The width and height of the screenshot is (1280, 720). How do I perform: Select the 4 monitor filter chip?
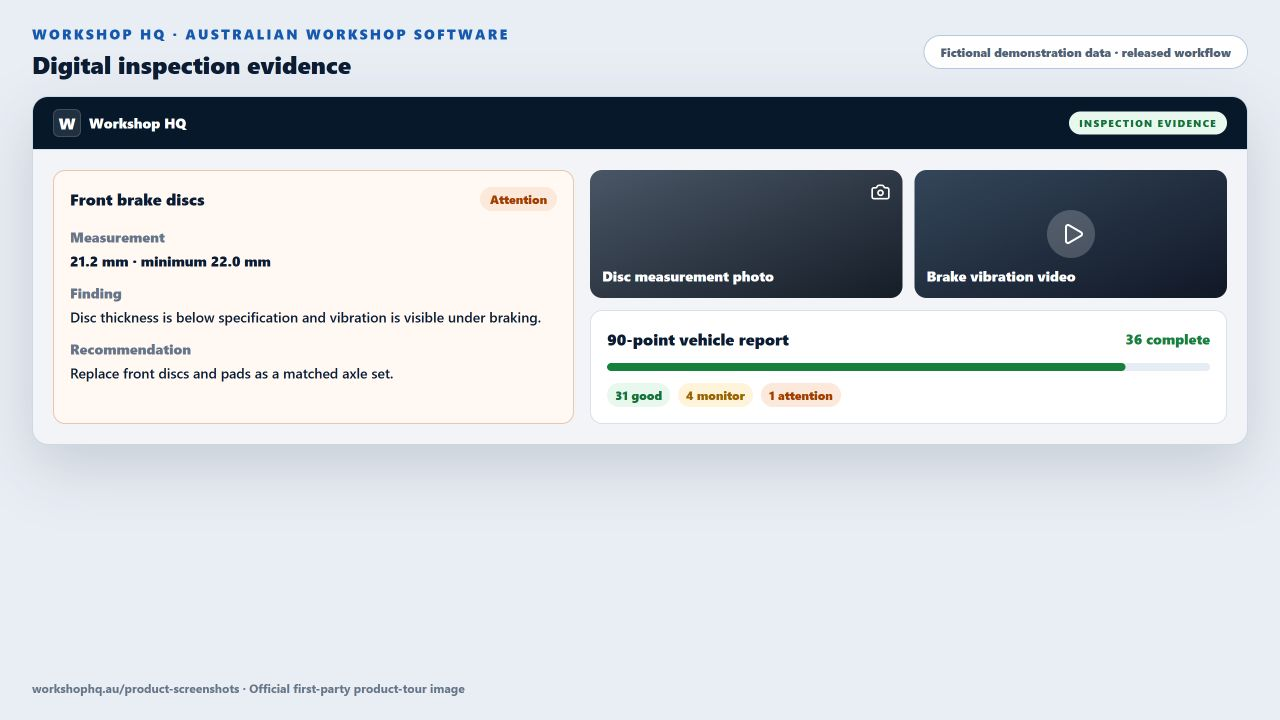click(x=715, y=396)
